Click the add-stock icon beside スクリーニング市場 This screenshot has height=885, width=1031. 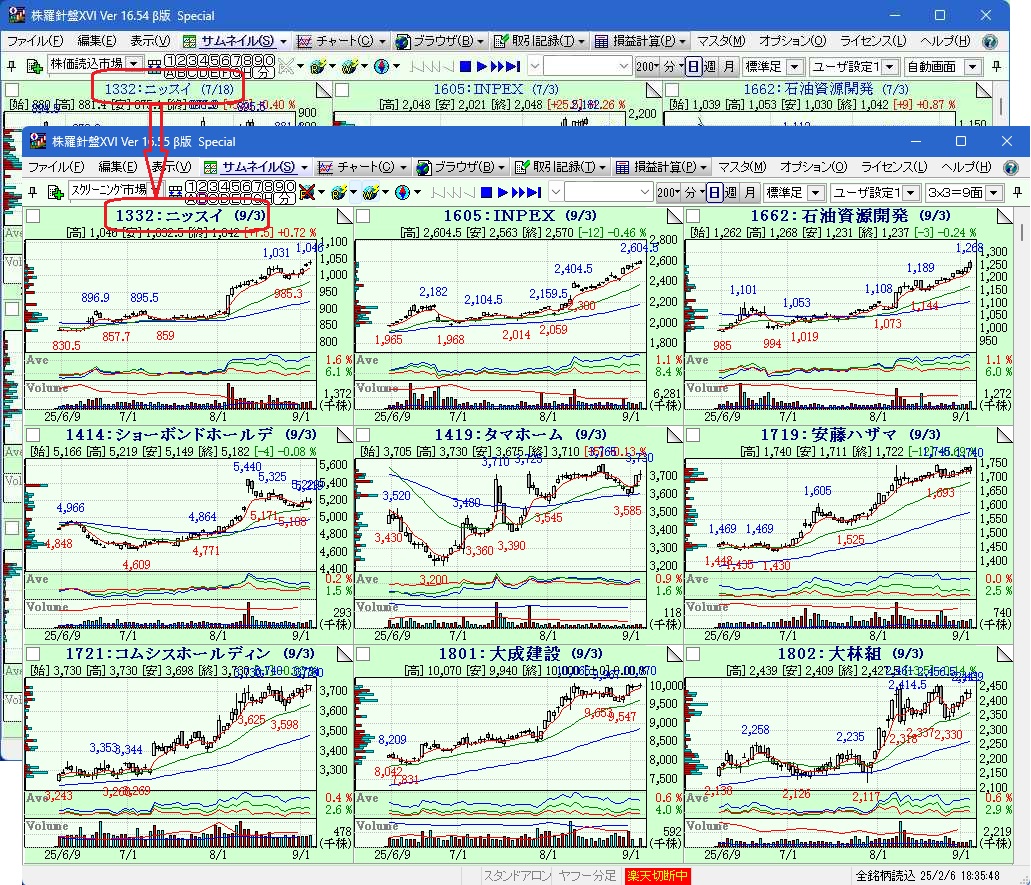pyautogui.click(x=56, y=192)
